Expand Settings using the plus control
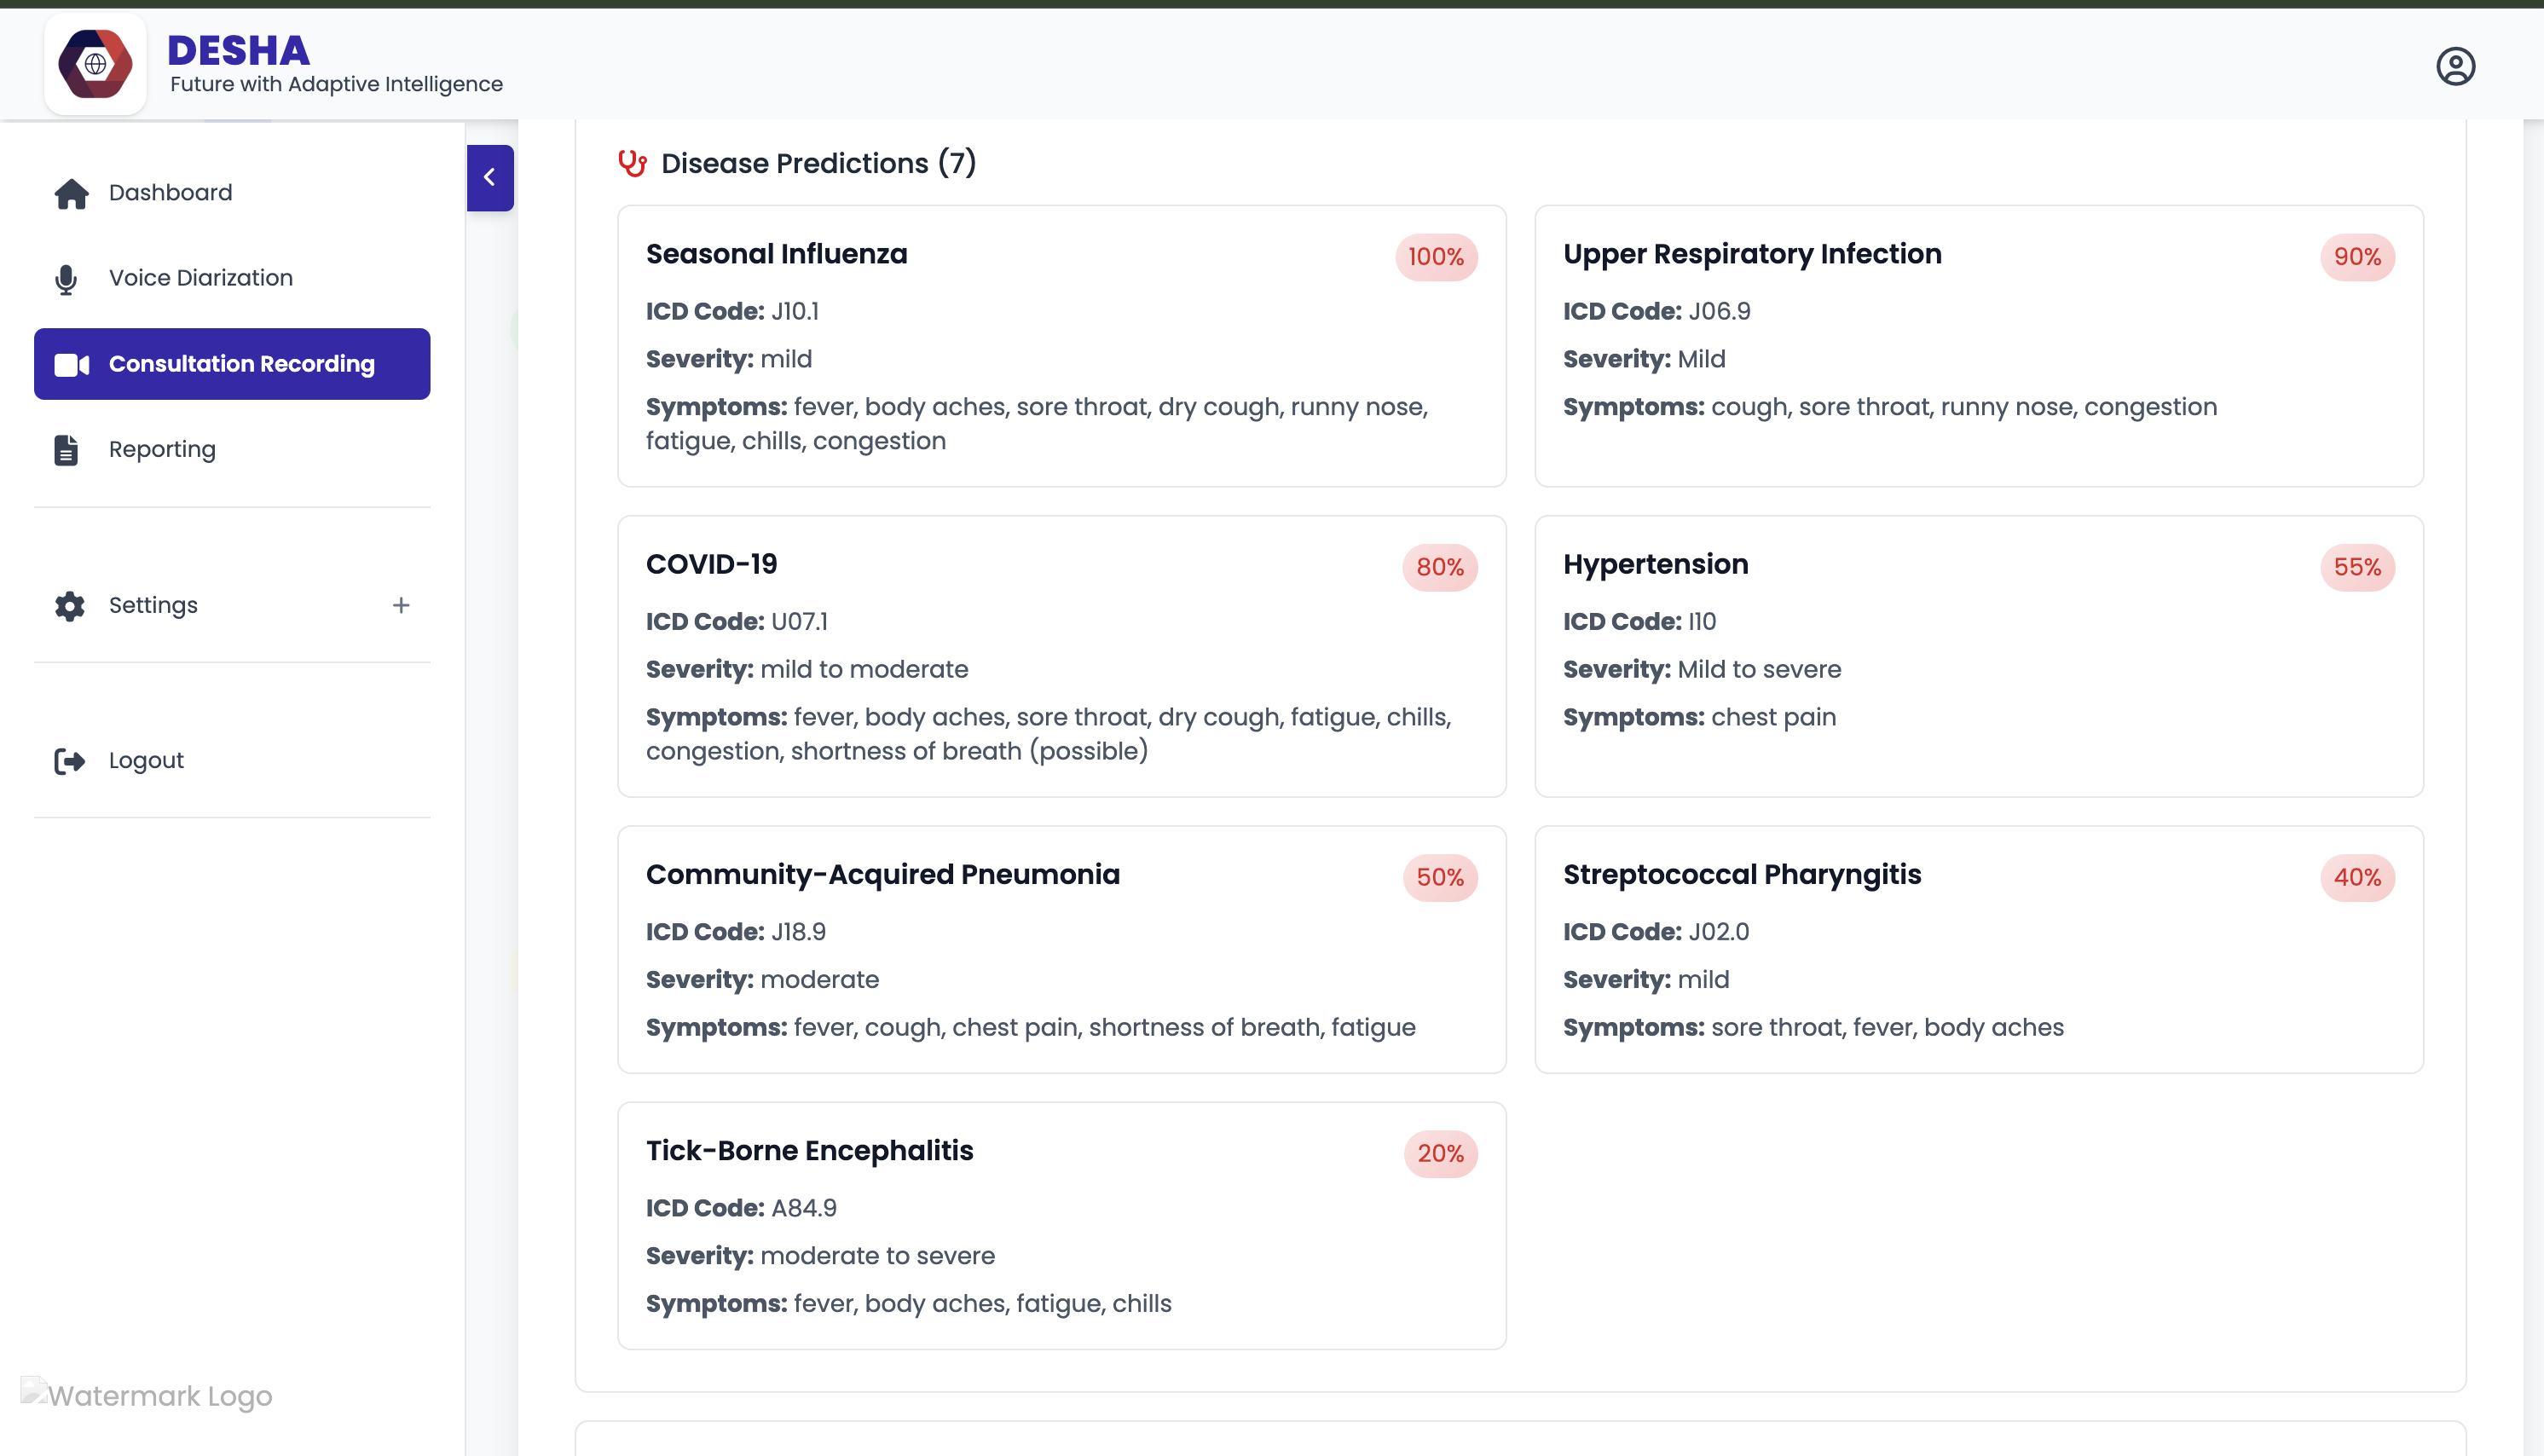The width and height of the screenshot is (2544, 1456). (401, 605)
